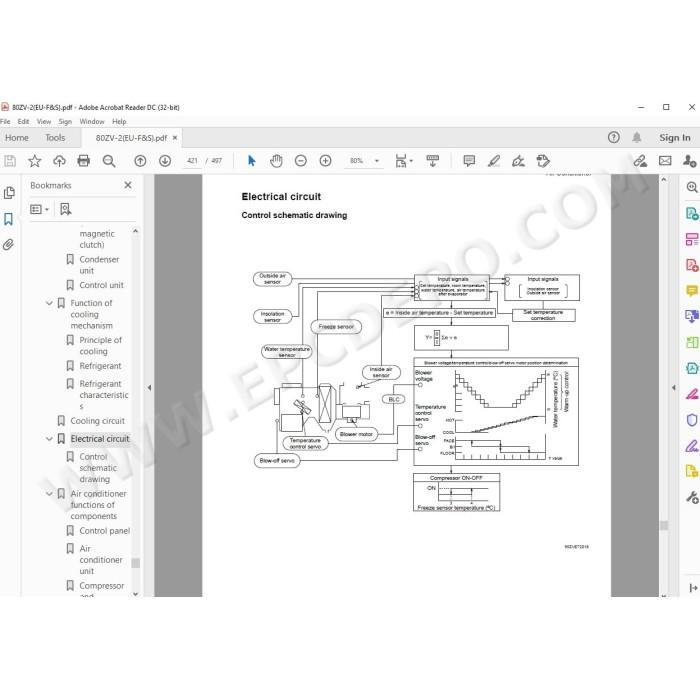Activate the Hand pan tool
The width and height of the screenshot is (700, 700).
click(x=276, y=161)
